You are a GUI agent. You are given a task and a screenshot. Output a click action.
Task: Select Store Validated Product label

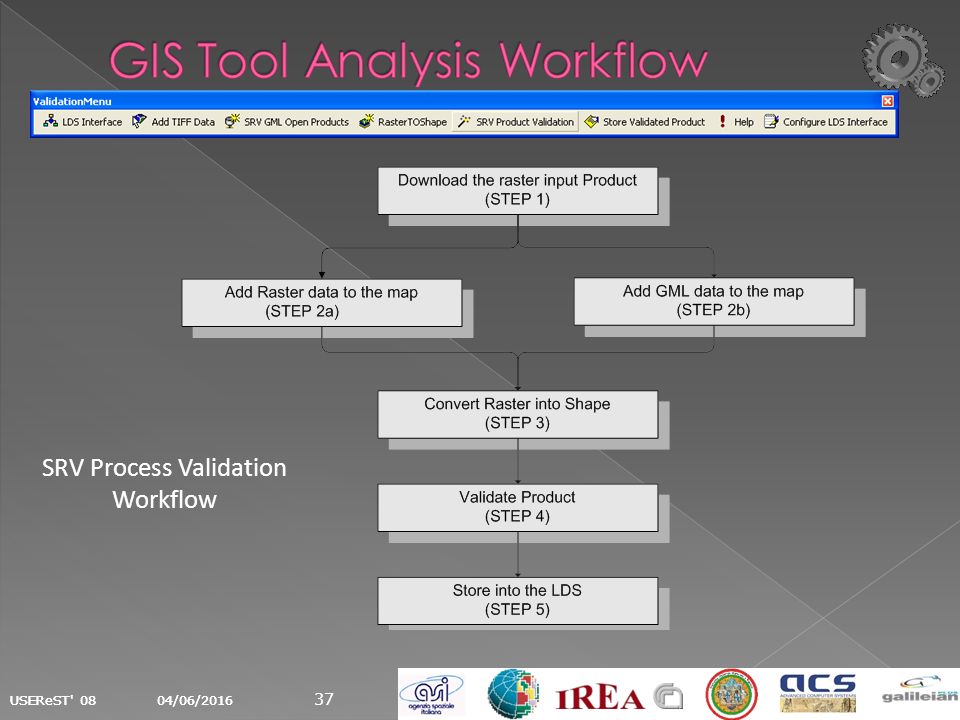click(x=654, y=122)
